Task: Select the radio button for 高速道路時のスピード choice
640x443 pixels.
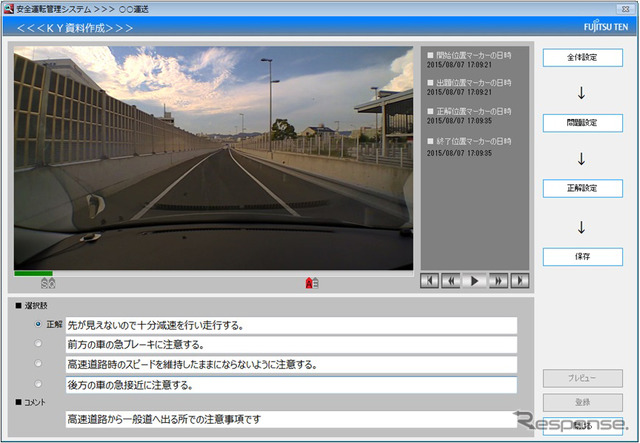Action: (x=38, y=363)
